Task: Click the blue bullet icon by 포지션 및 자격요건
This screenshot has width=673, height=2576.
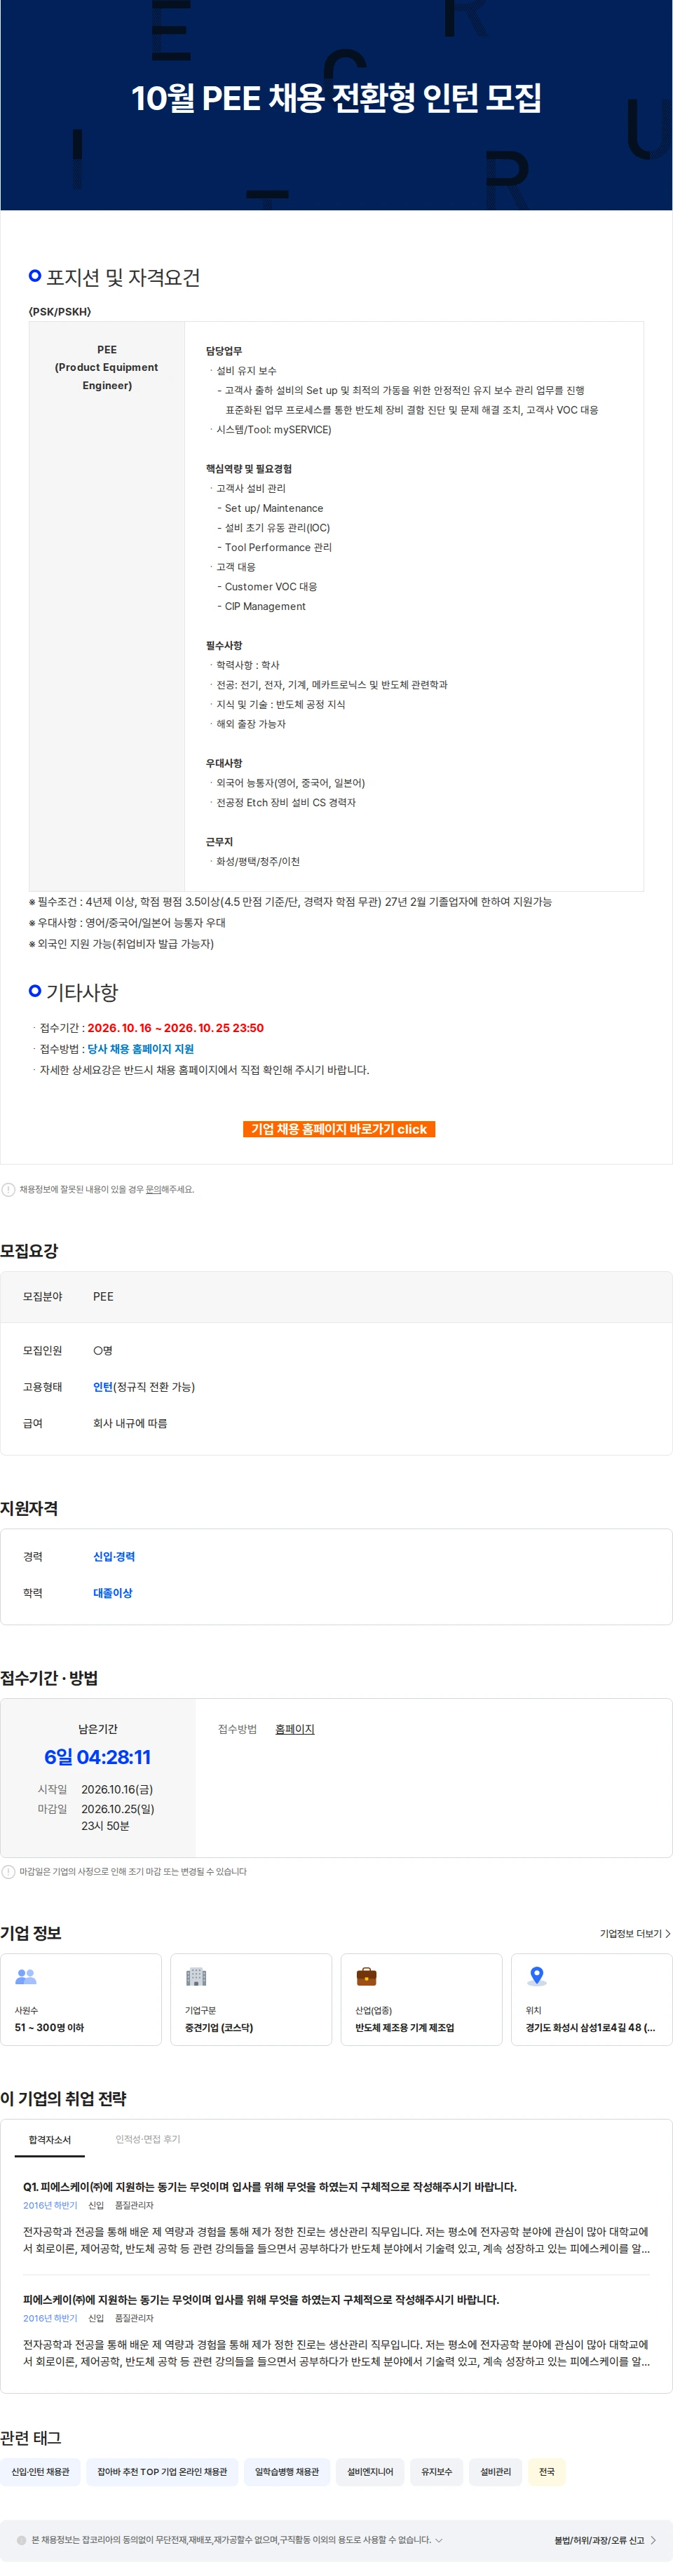Action: [x=35, y=275]
